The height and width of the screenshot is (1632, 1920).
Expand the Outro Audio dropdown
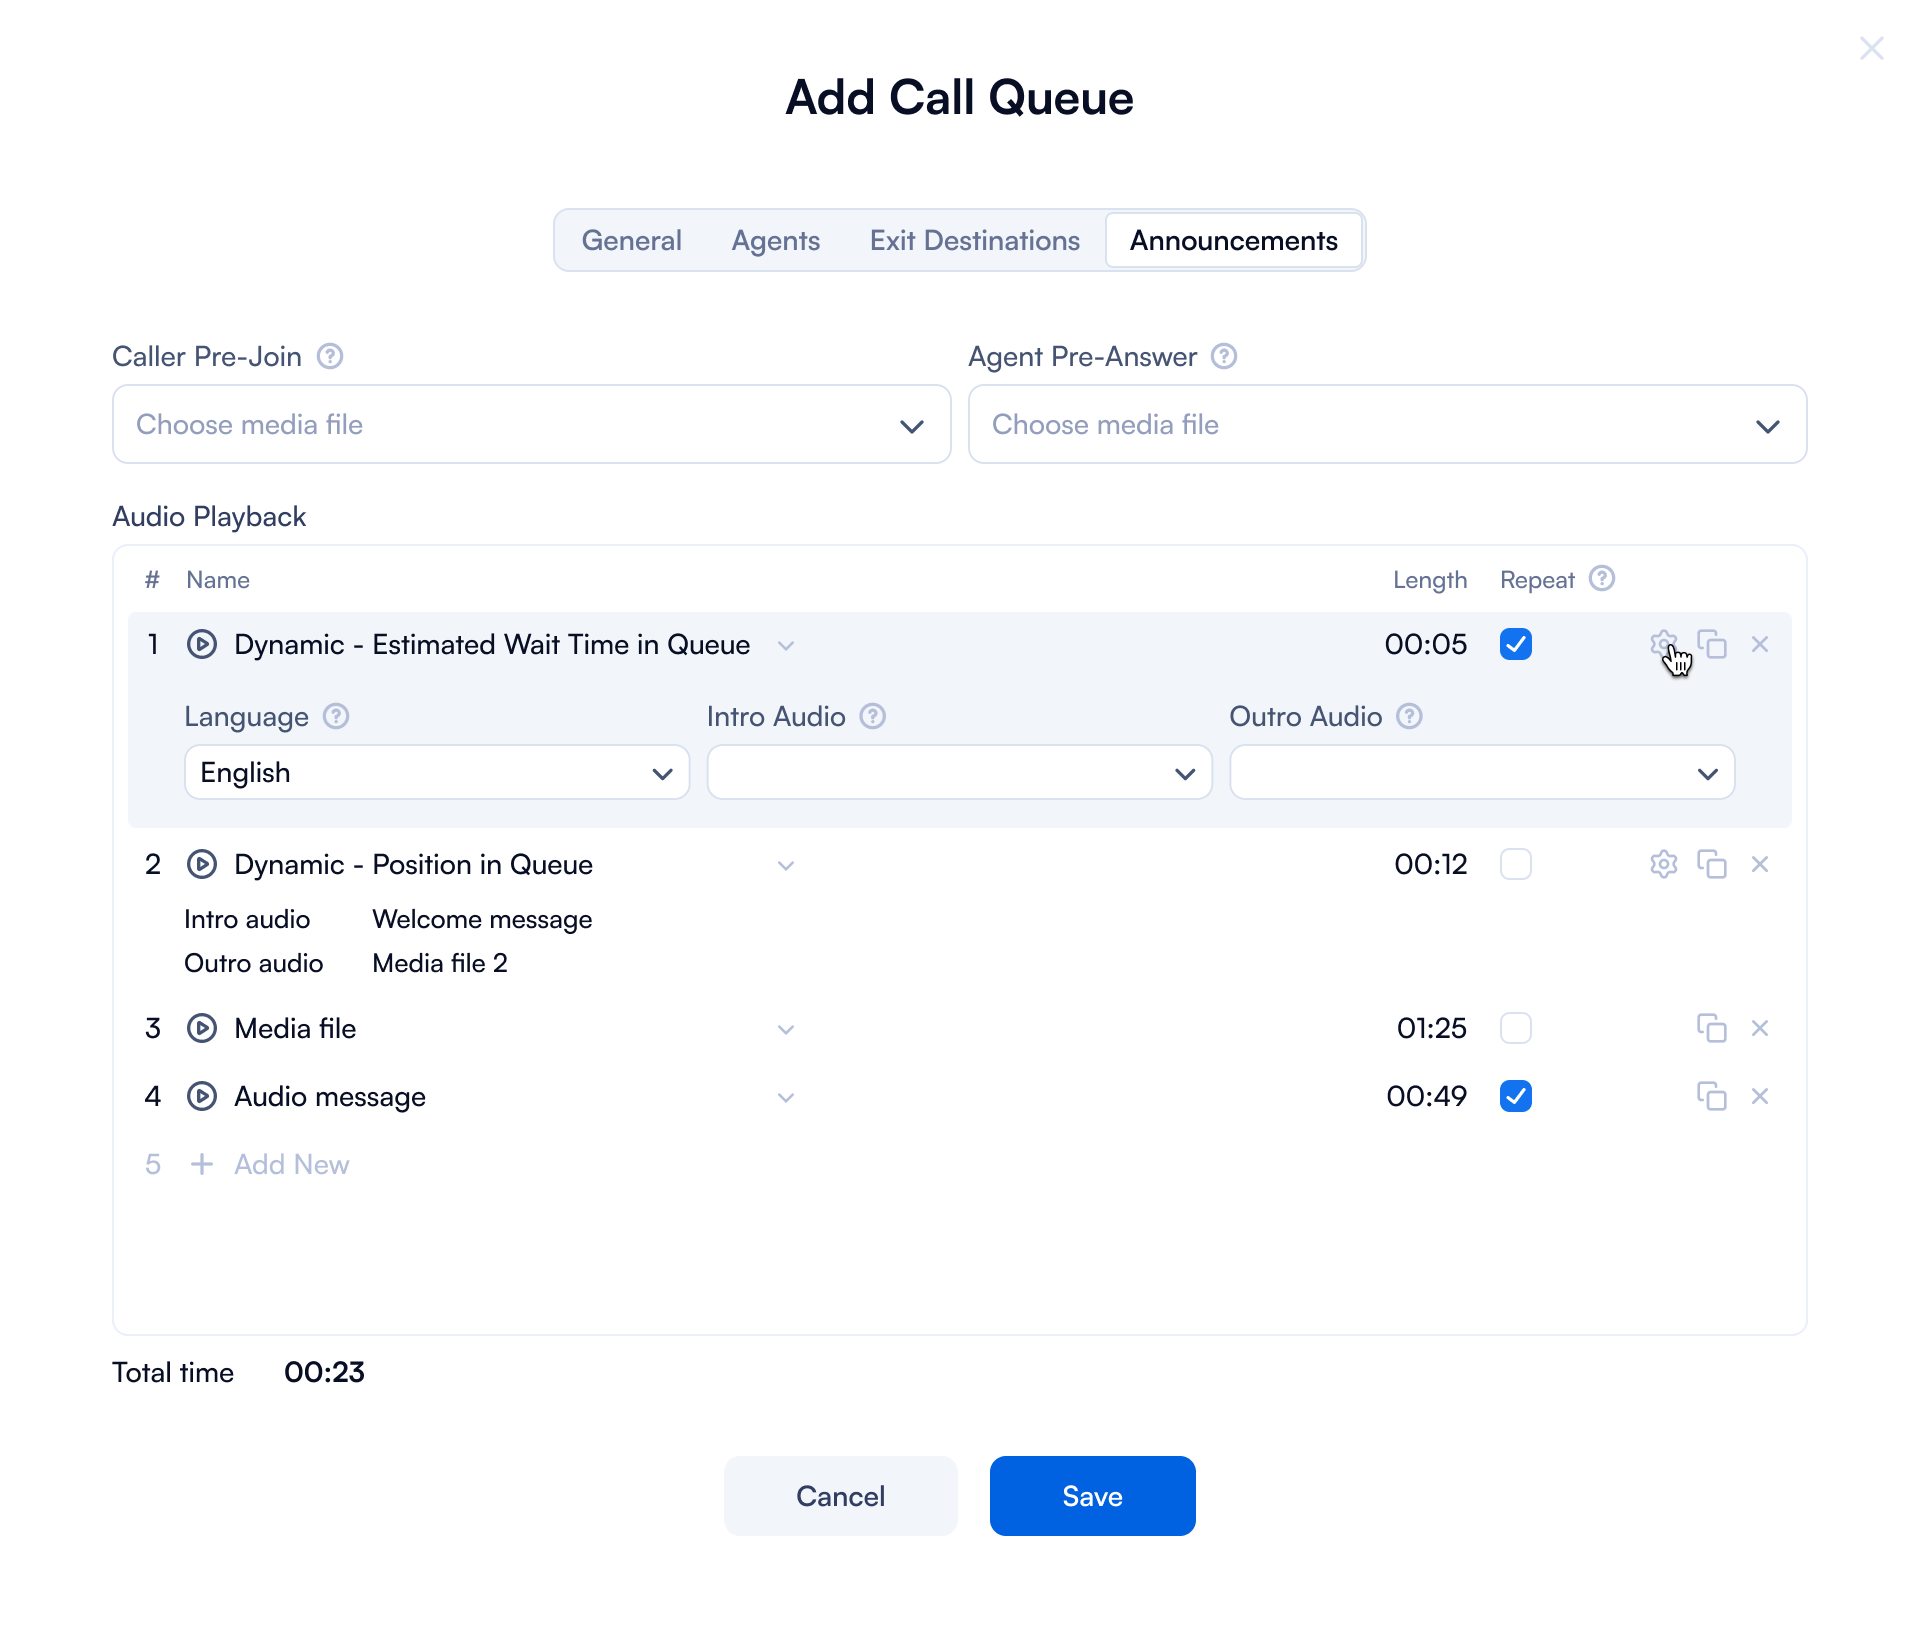(x=1481, y=772)
